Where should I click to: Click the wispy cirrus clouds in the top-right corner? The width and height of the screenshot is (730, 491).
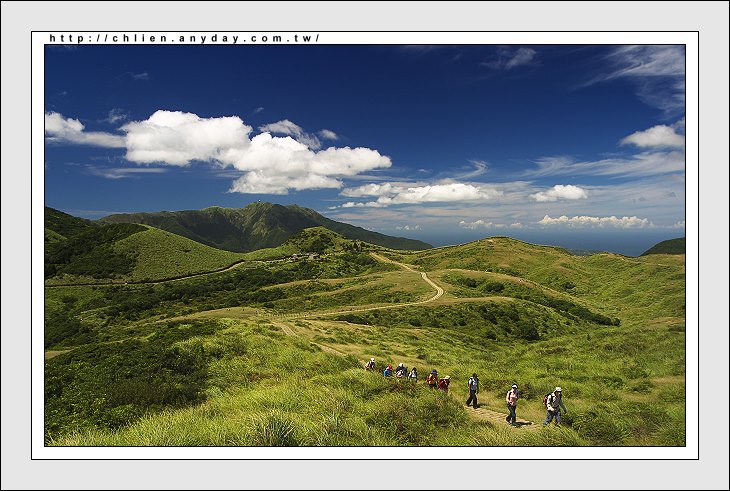click(x=645, y=68)
